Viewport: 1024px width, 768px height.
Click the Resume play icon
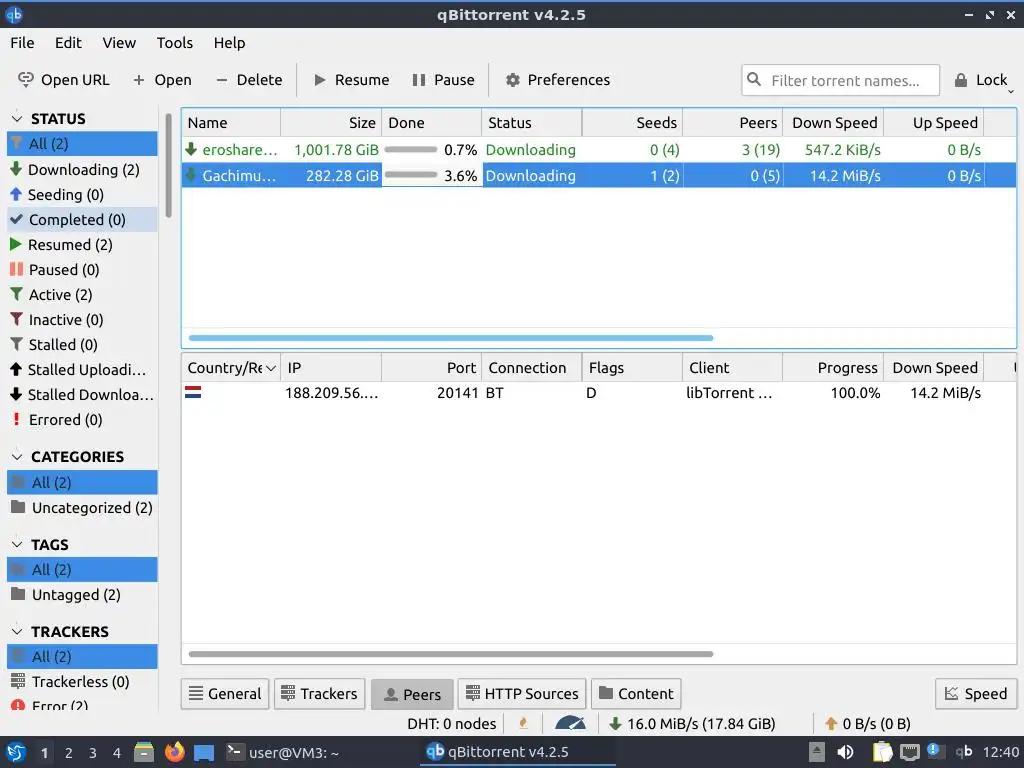coord(320,80)
